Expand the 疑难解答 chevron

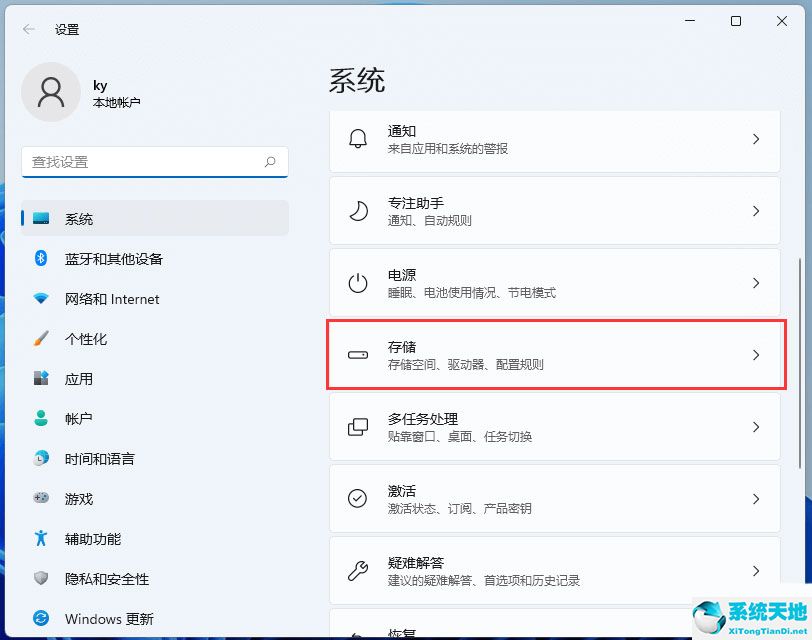756,571
